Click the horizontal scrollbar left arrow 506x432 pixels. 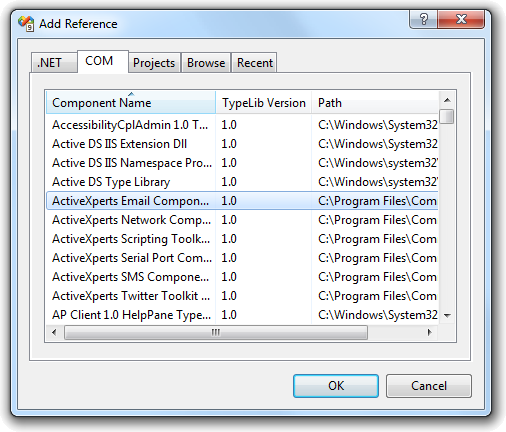click(x=54, y=332)
